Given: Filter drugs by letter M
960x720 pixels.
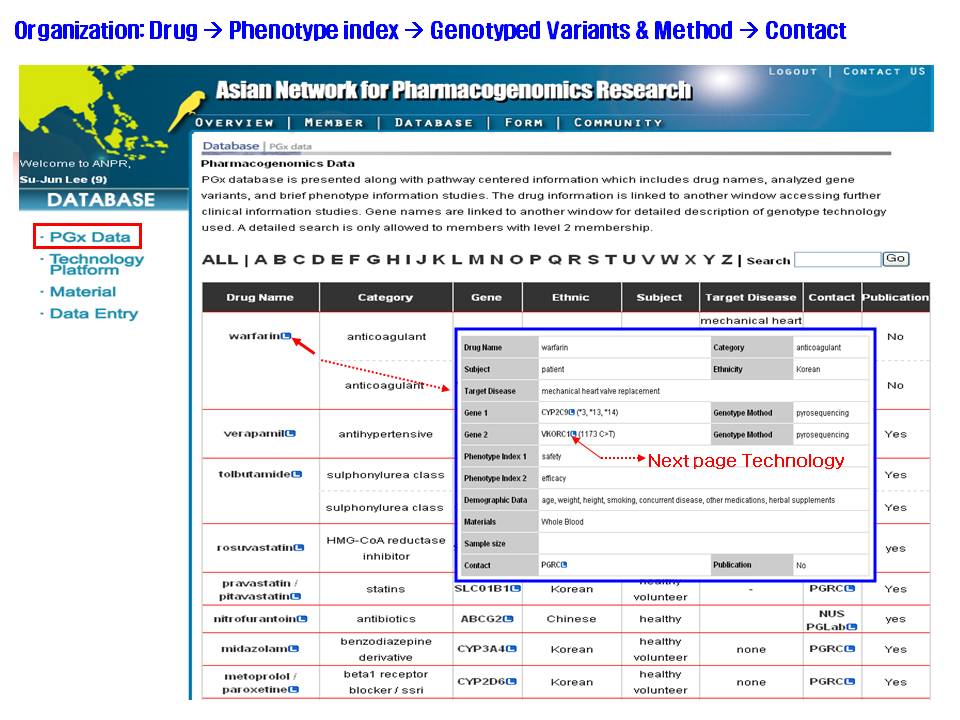Looking at the screenshot, I should pyautogui.click(x=476, y=260).
